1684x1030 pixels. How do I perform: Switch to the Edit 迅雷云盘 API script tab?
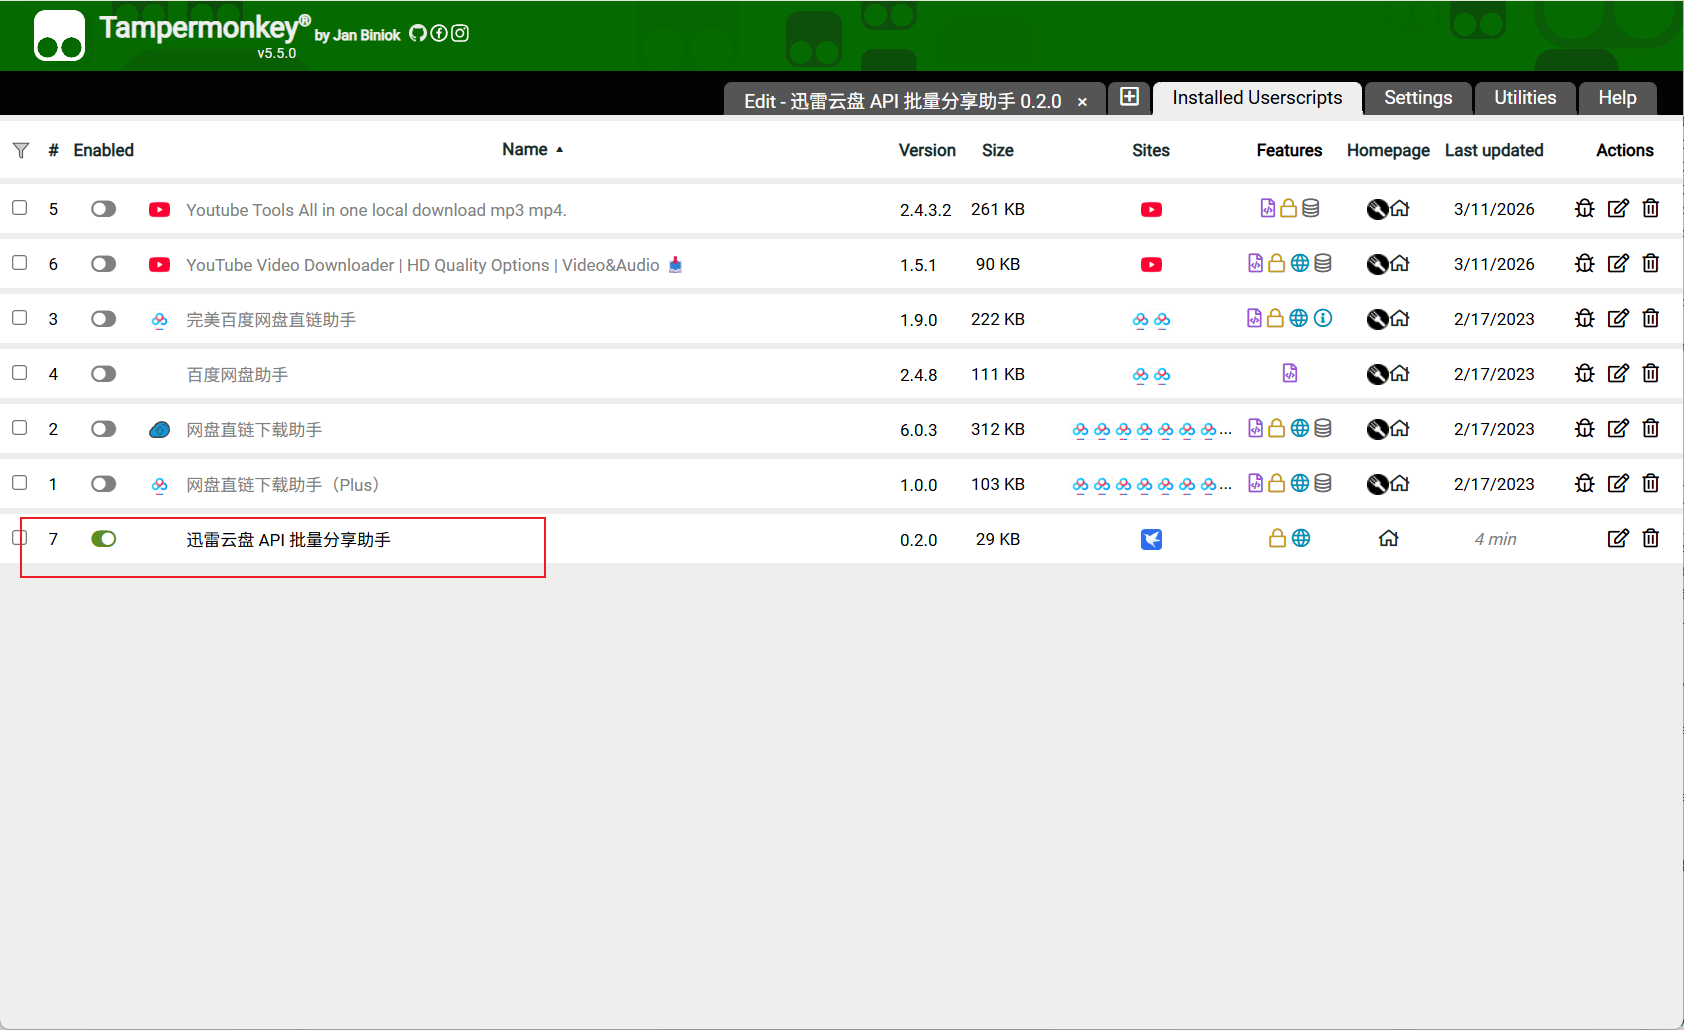902,101
